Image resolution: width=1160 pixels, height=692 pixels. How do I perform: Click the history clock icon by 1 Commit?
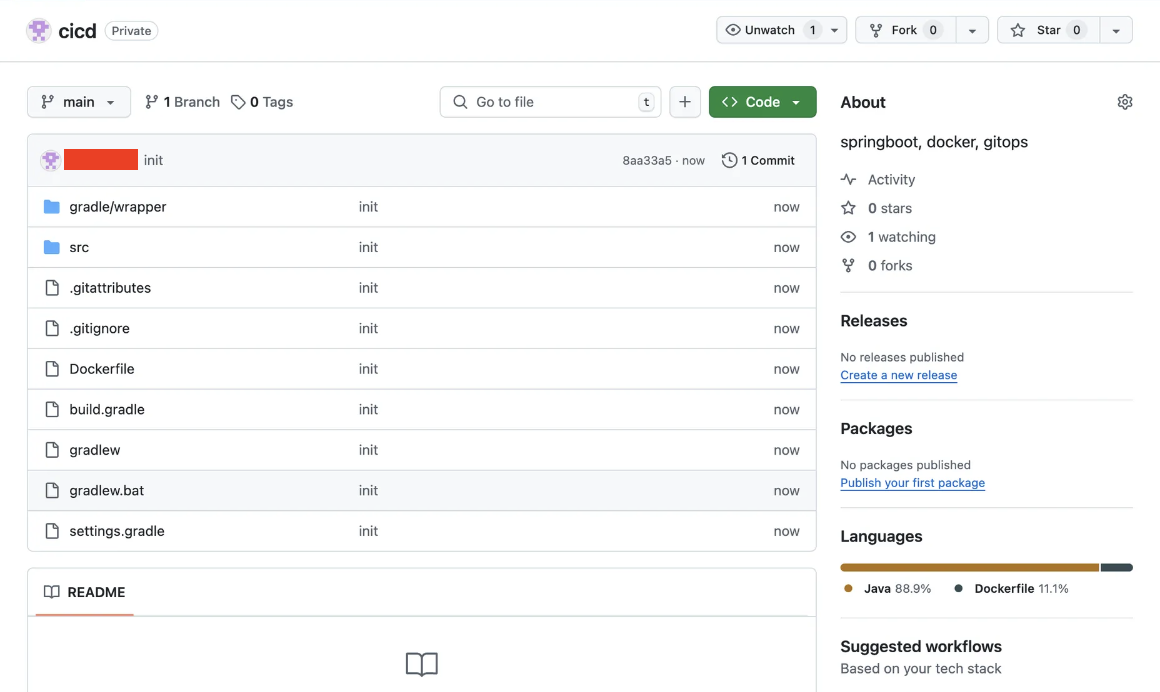click(x=729, y=160)
